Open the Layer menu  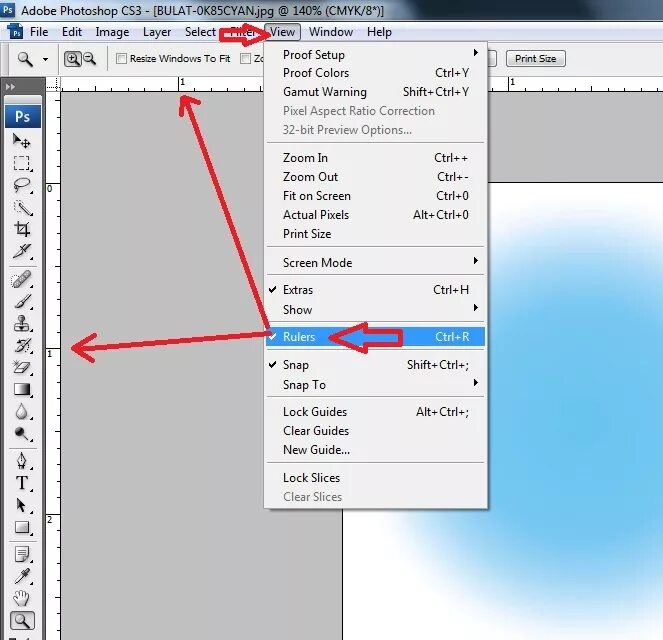point(157,32)
